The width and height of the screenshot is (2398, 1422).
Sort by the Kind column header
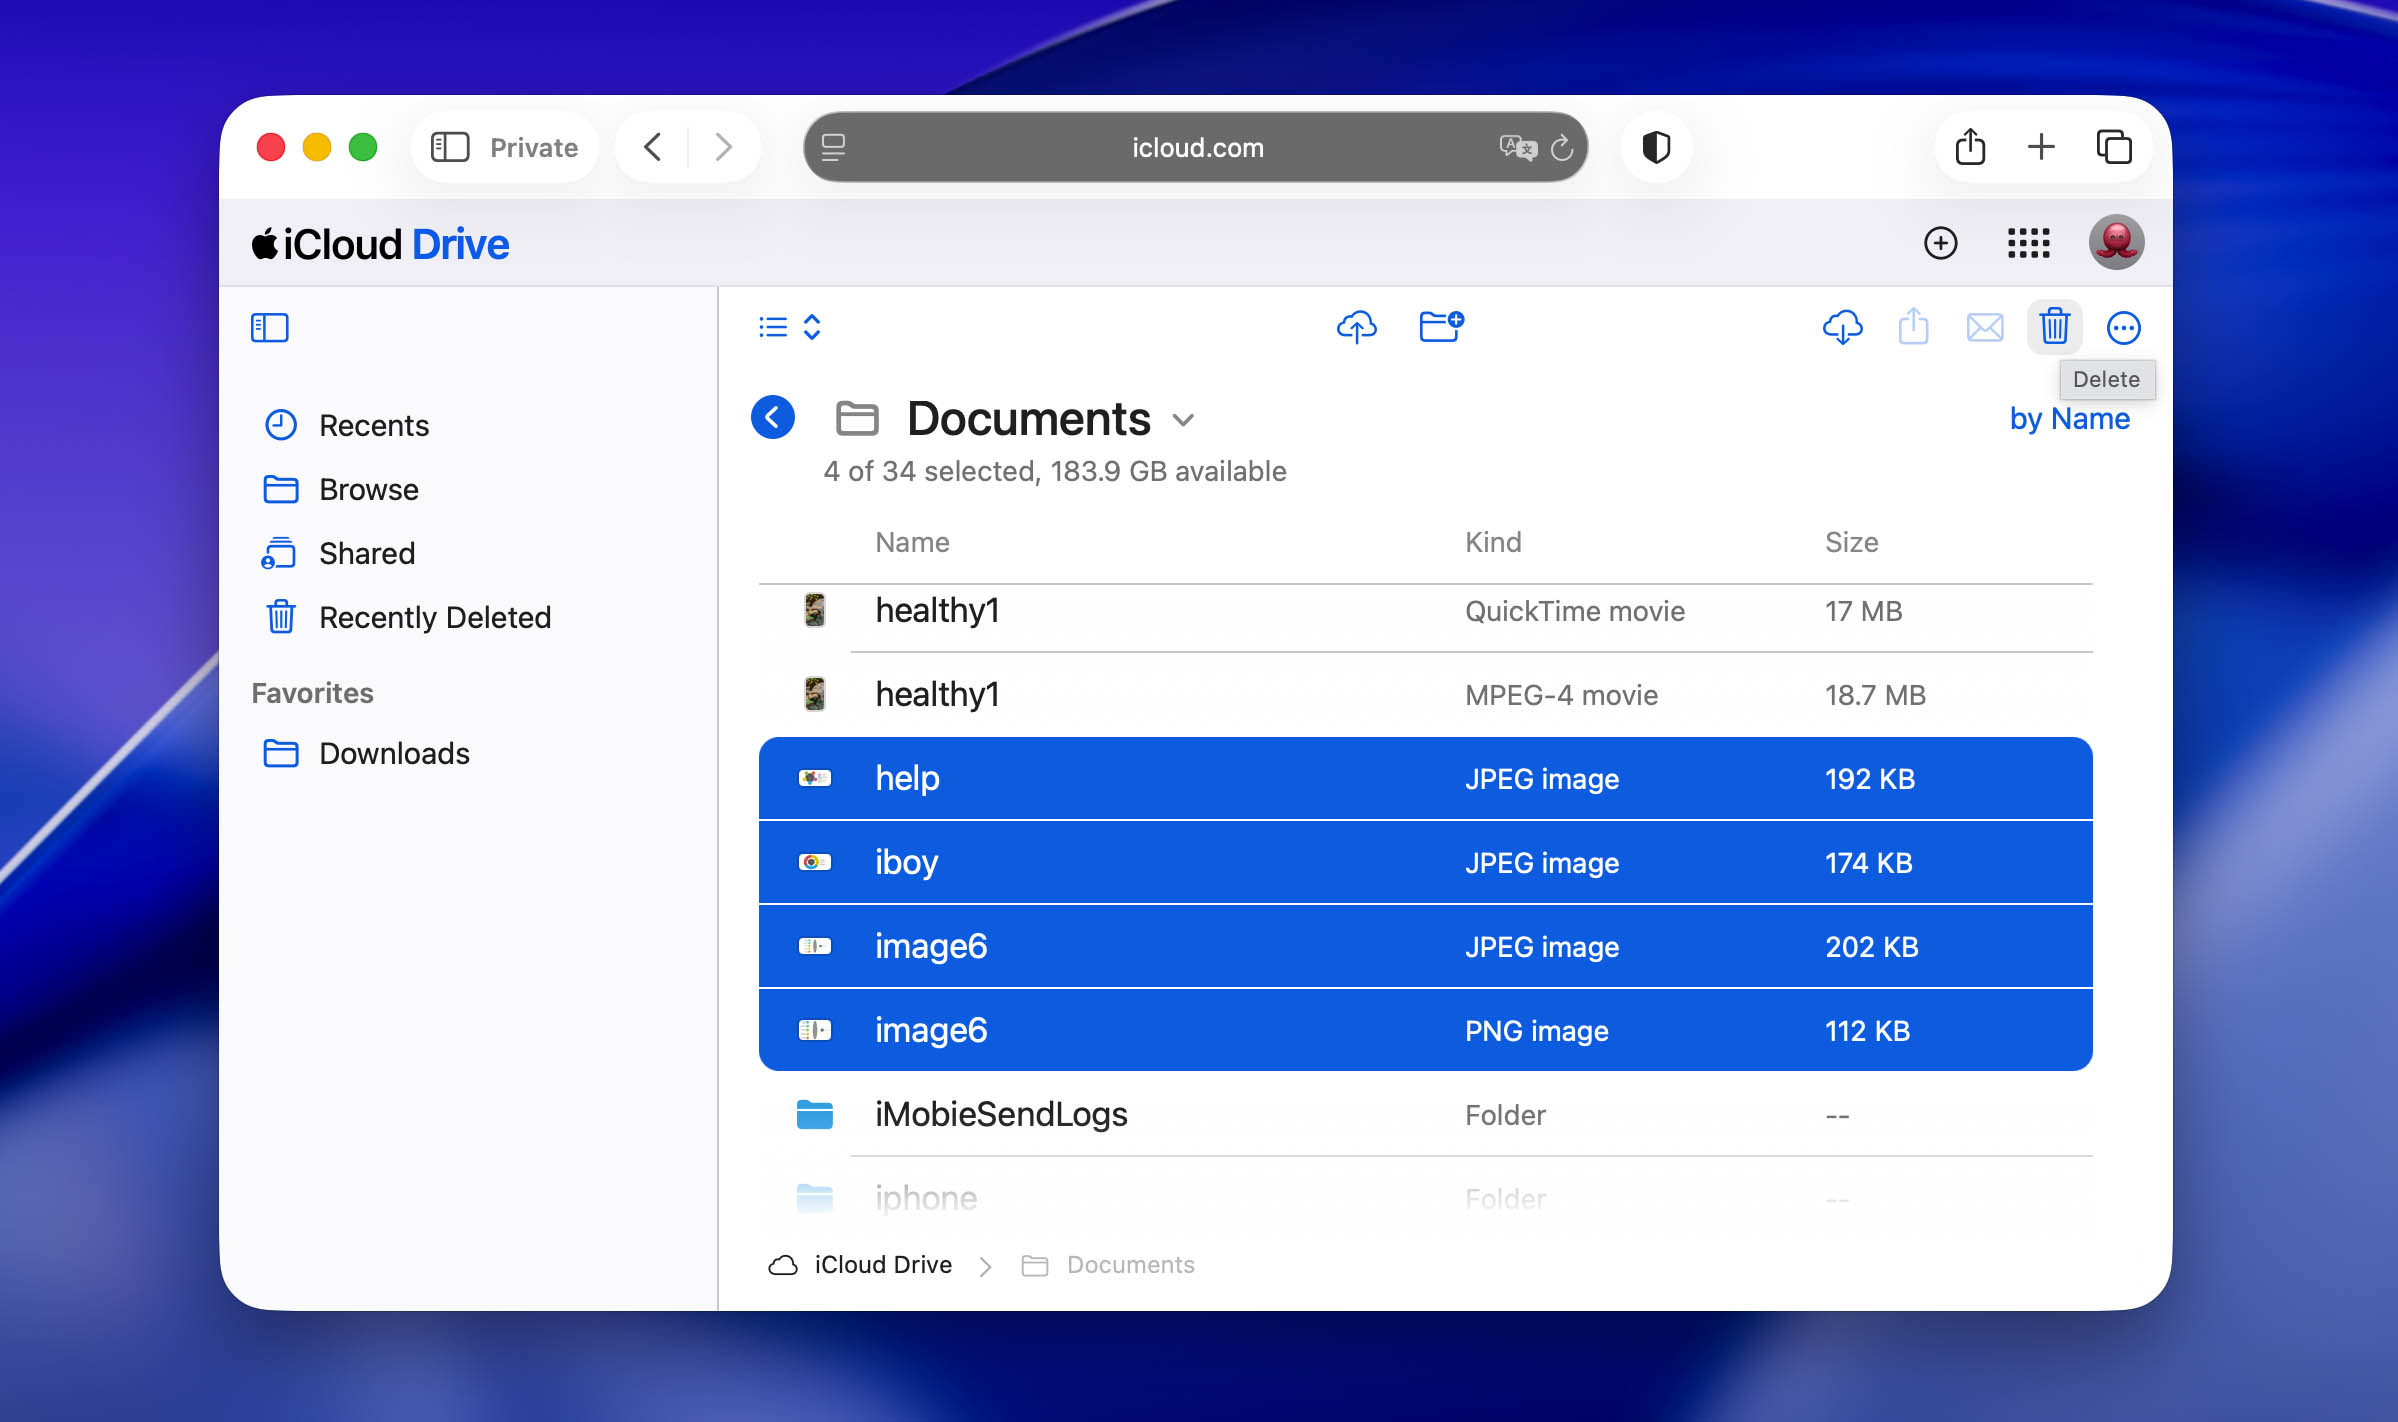(1493, 542)
